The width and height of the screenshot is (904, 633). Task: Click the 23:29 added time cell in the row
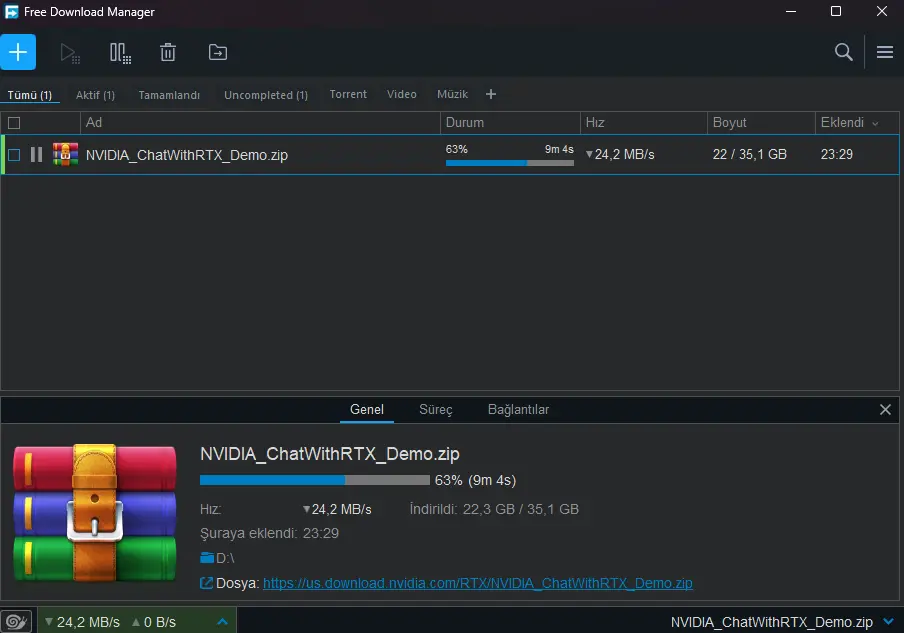837,155
